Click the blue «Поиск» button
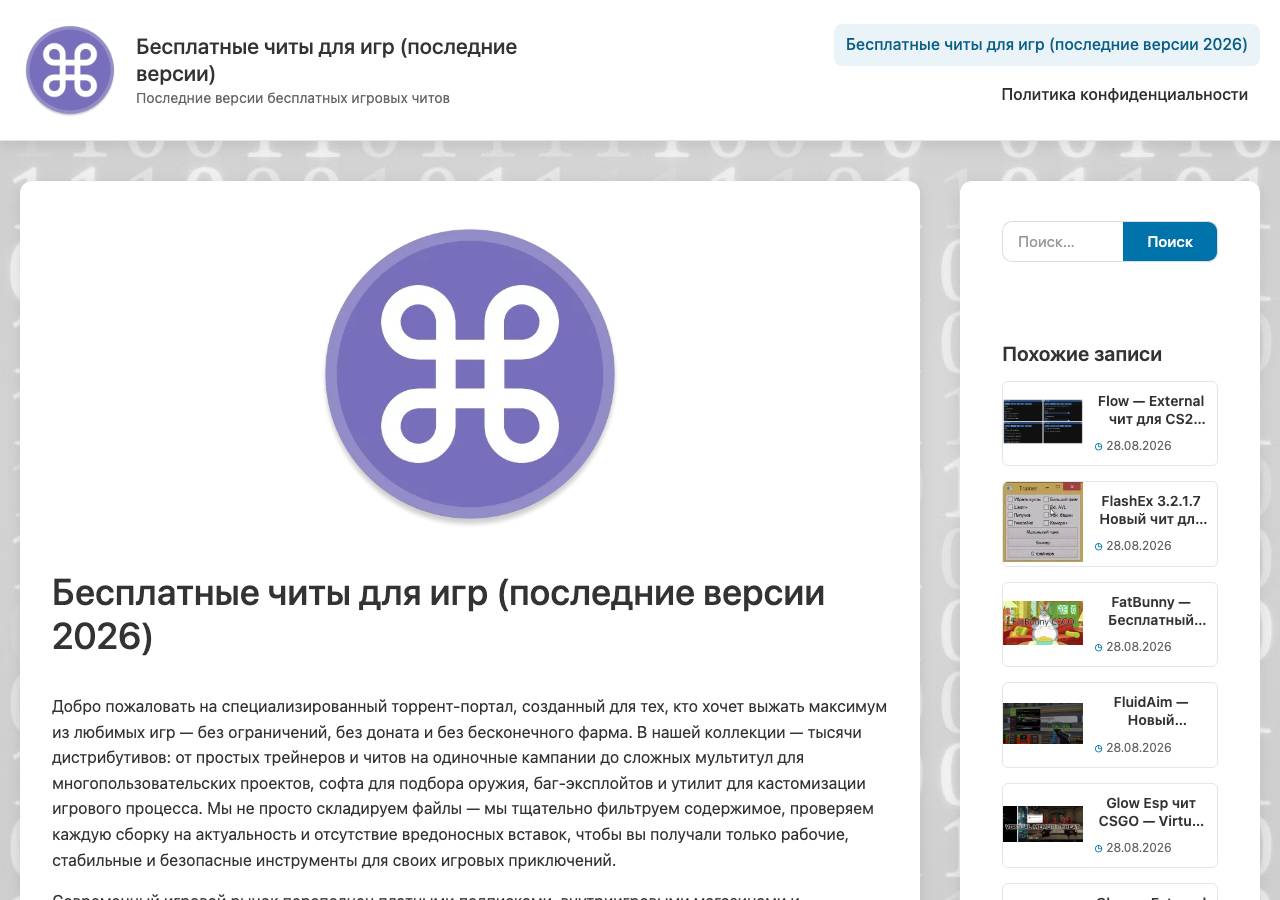1280x900 pixels. coord(1170,242)
